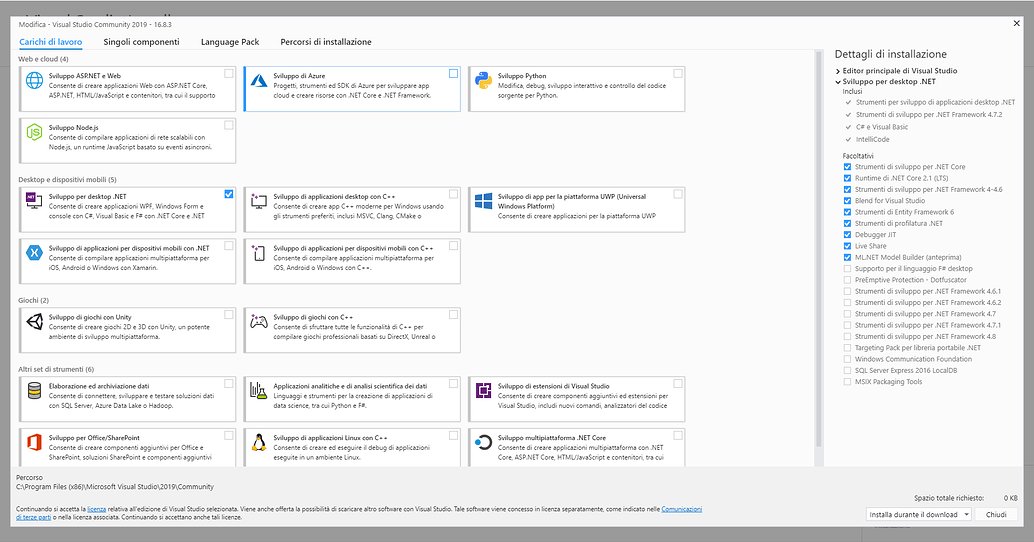
Task: Enable the Sviluppo di Azure workload checkbox
Action: 454,74
